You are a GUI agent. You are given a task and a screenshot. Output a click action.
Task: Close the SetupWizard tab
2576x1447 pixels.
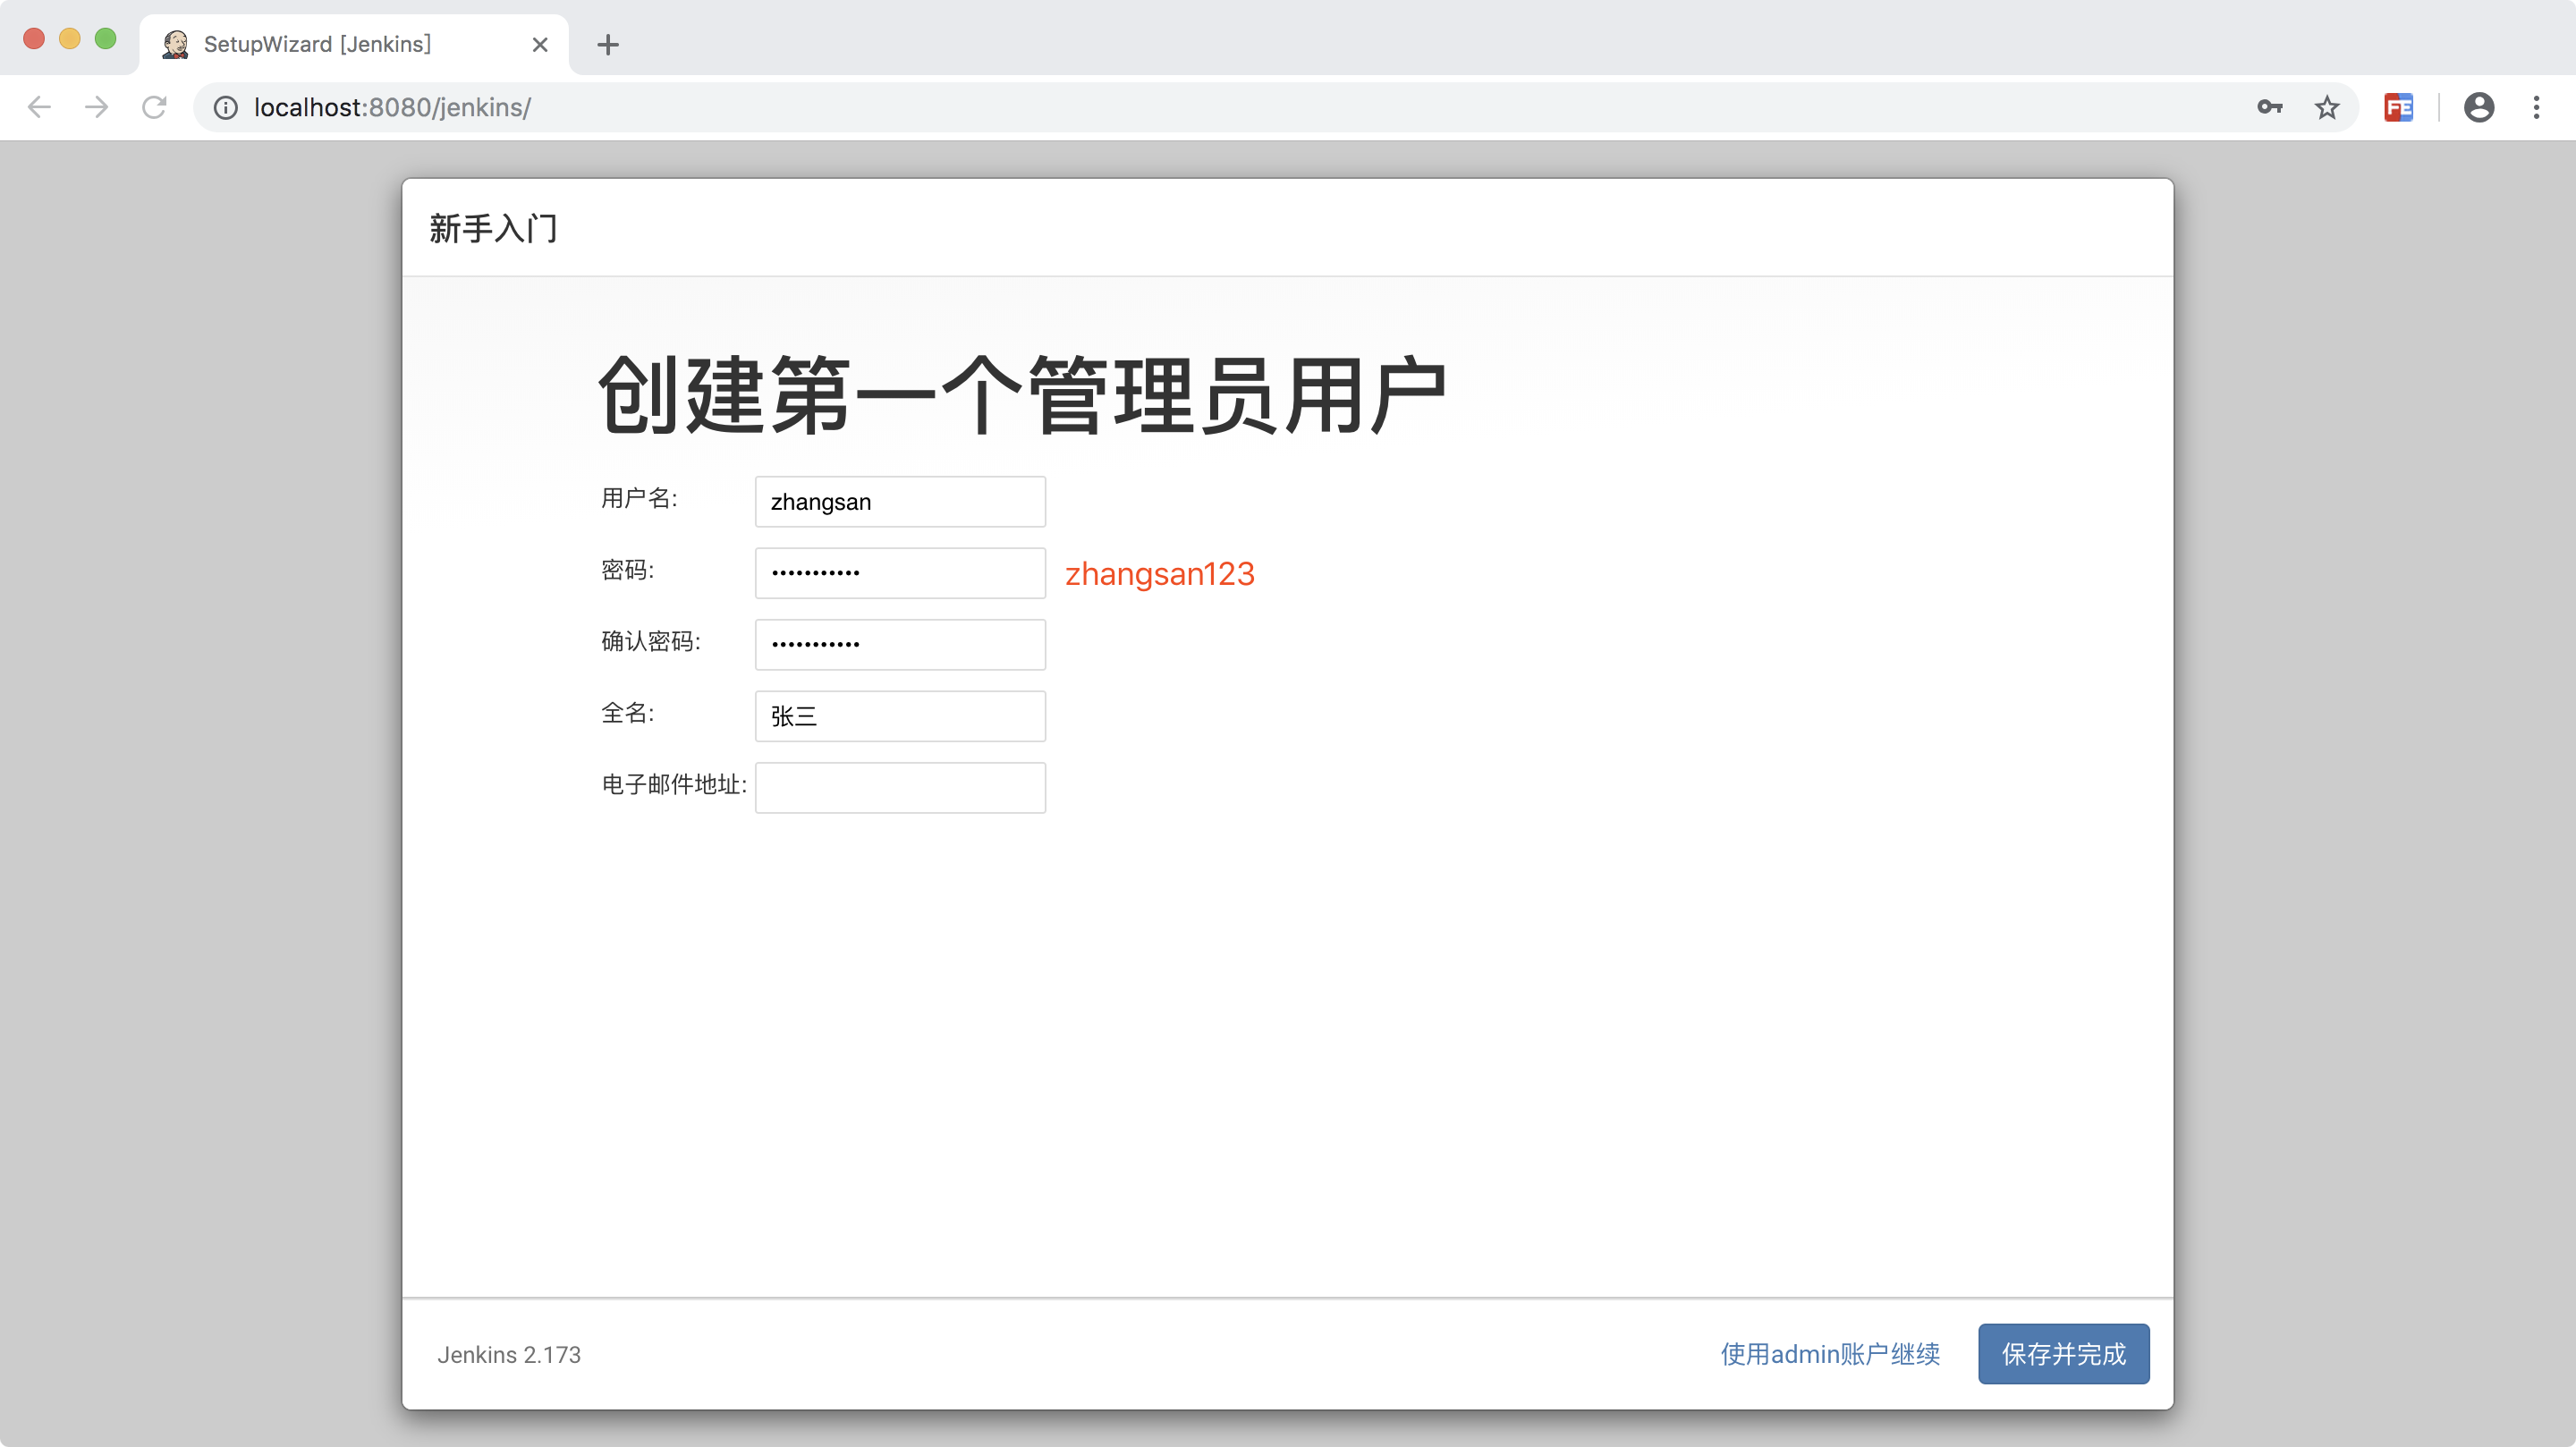click(540, 45)
